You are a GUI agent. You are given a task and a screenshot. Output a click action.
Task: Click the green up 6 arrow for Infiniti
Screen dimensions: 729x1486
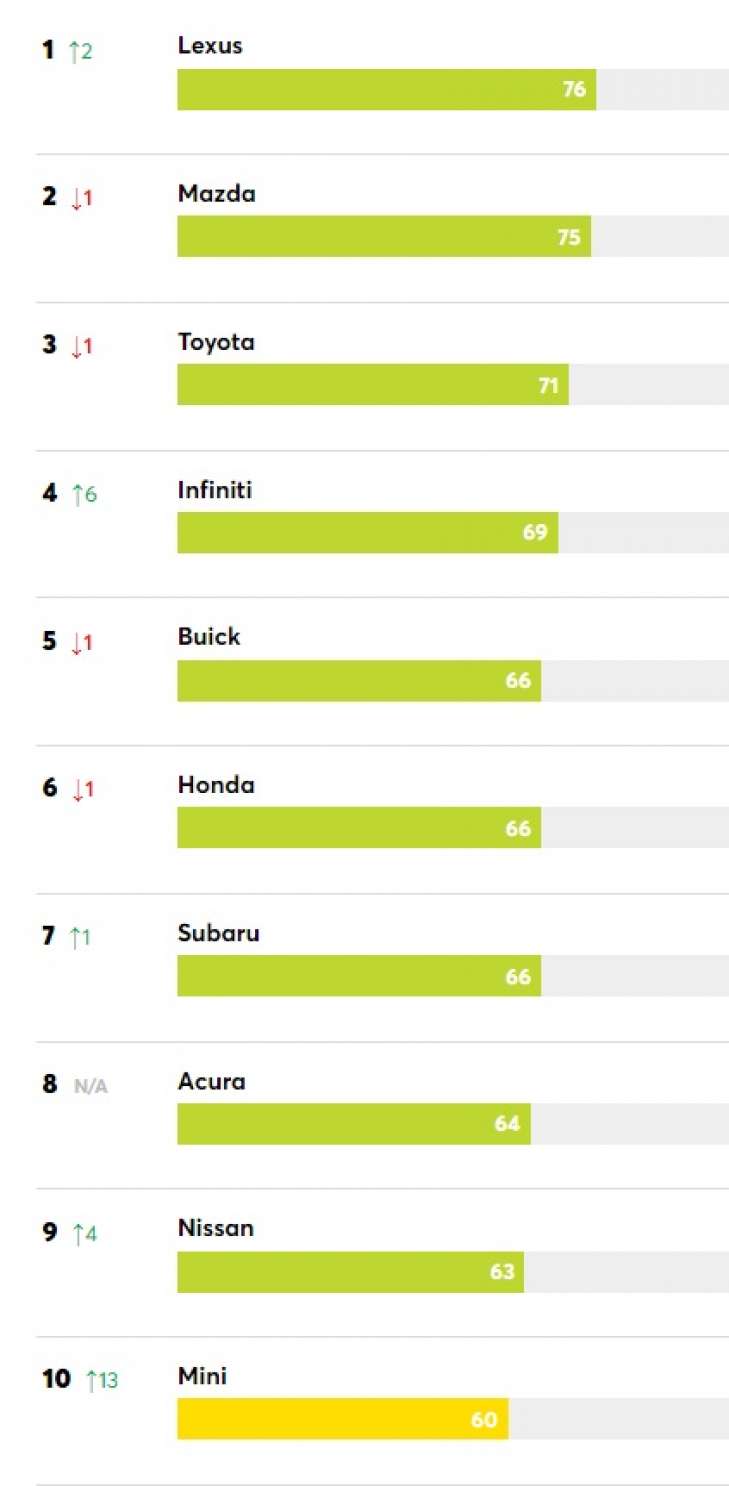[x=78, y=494]
